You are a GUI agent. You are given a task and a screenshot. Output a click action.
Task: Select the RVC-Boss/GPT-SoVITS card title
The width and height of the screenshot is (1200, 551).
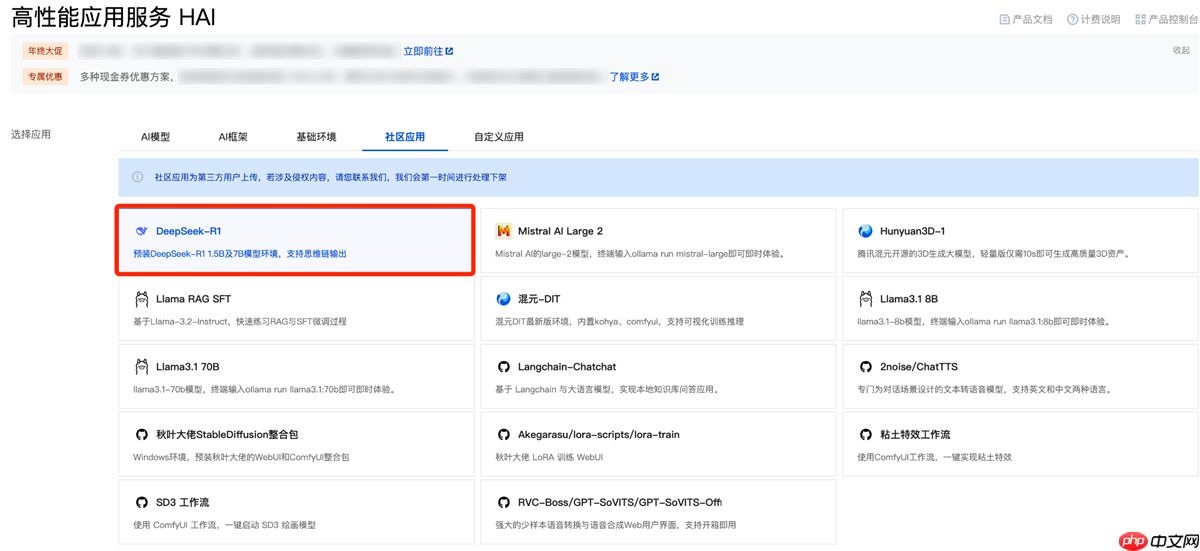click(620, 503)
